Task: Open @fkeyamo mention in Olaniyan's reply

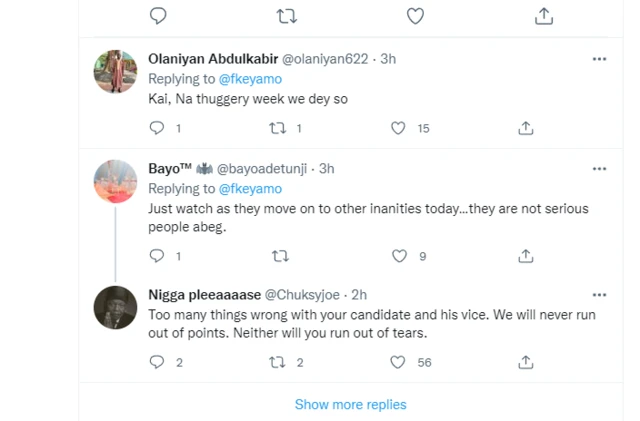Action: coord(249,78)
